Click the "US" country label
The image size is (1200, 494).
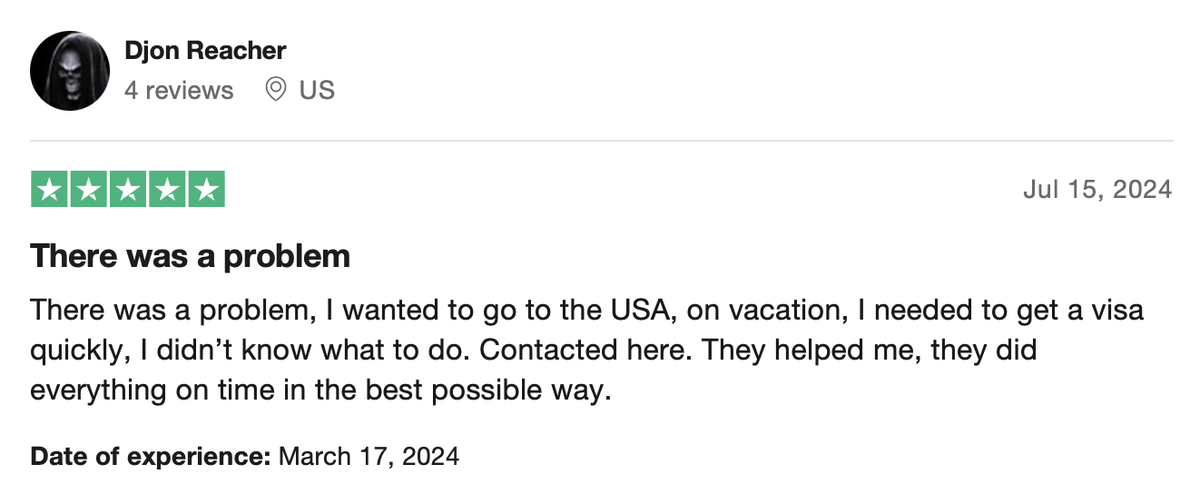point(317,90)
